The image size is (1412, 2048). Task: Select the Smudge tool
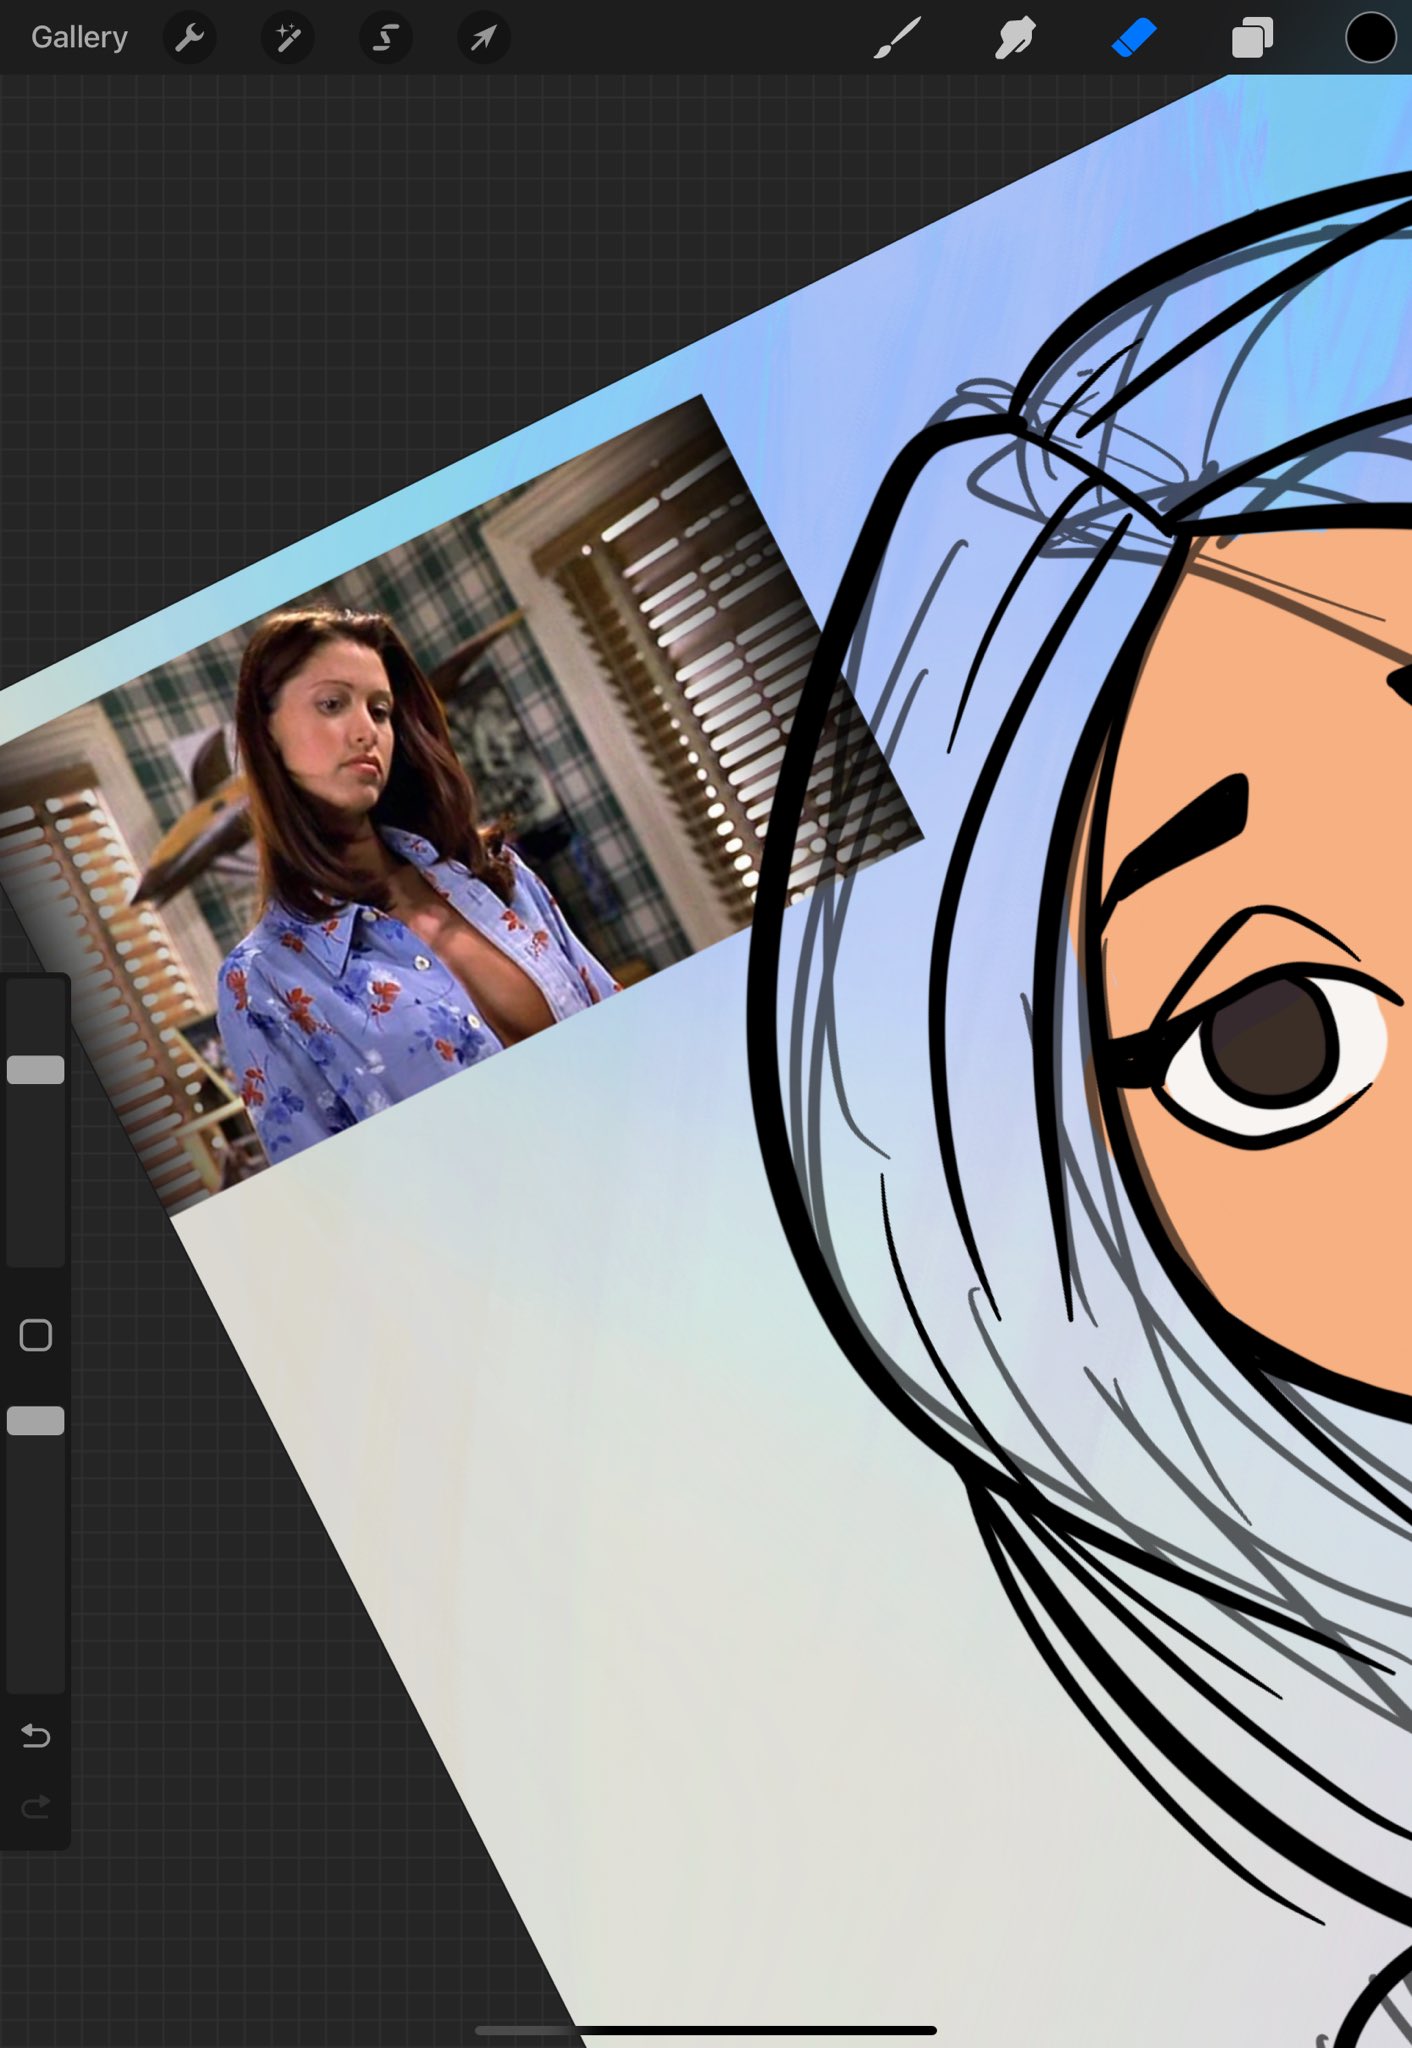tap(1015, 38)
